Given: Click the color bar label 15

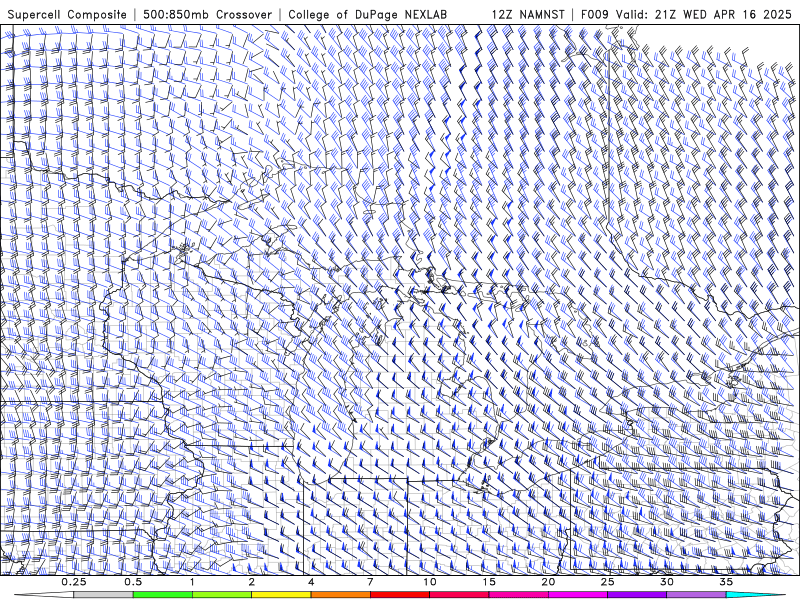Looking at the screenshot, I should click(489, 582).
